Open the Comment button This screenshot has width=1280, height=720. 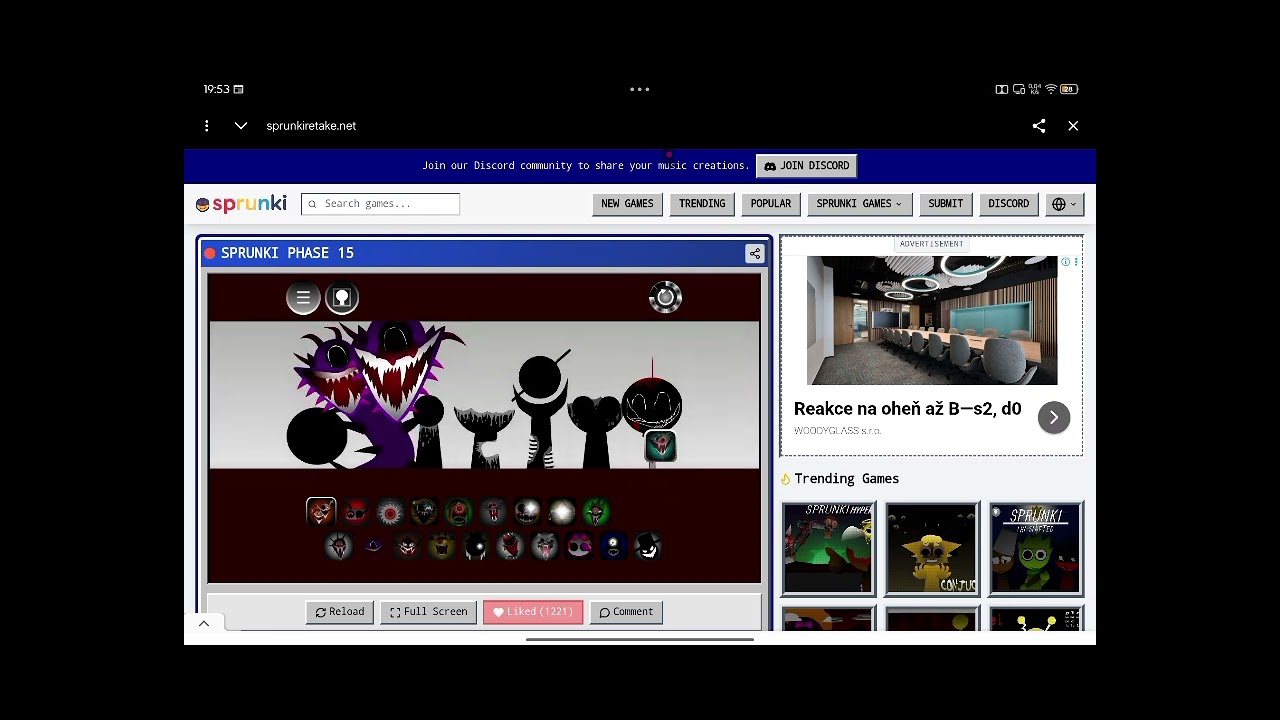[x=626, y=612]
